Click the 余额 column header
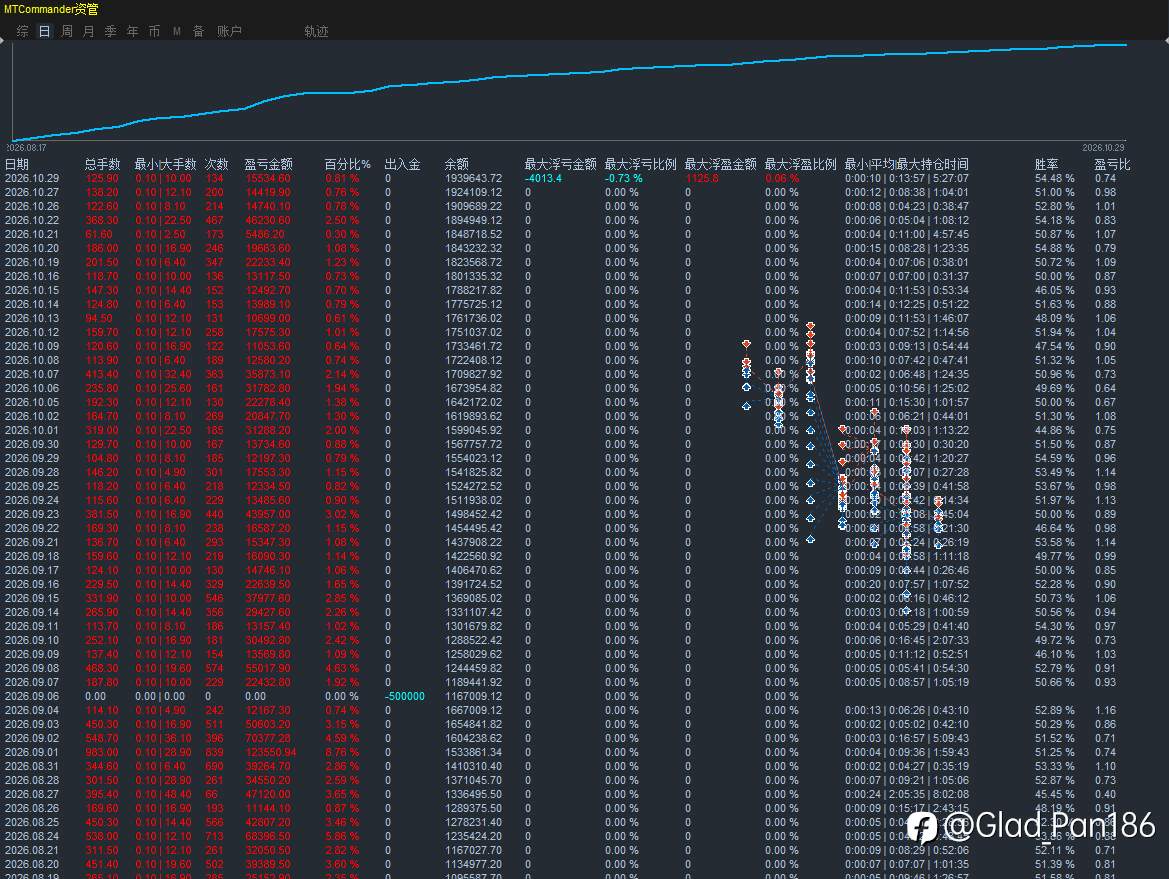Screen dimensions: 1169x879 (x=456, y=164)
